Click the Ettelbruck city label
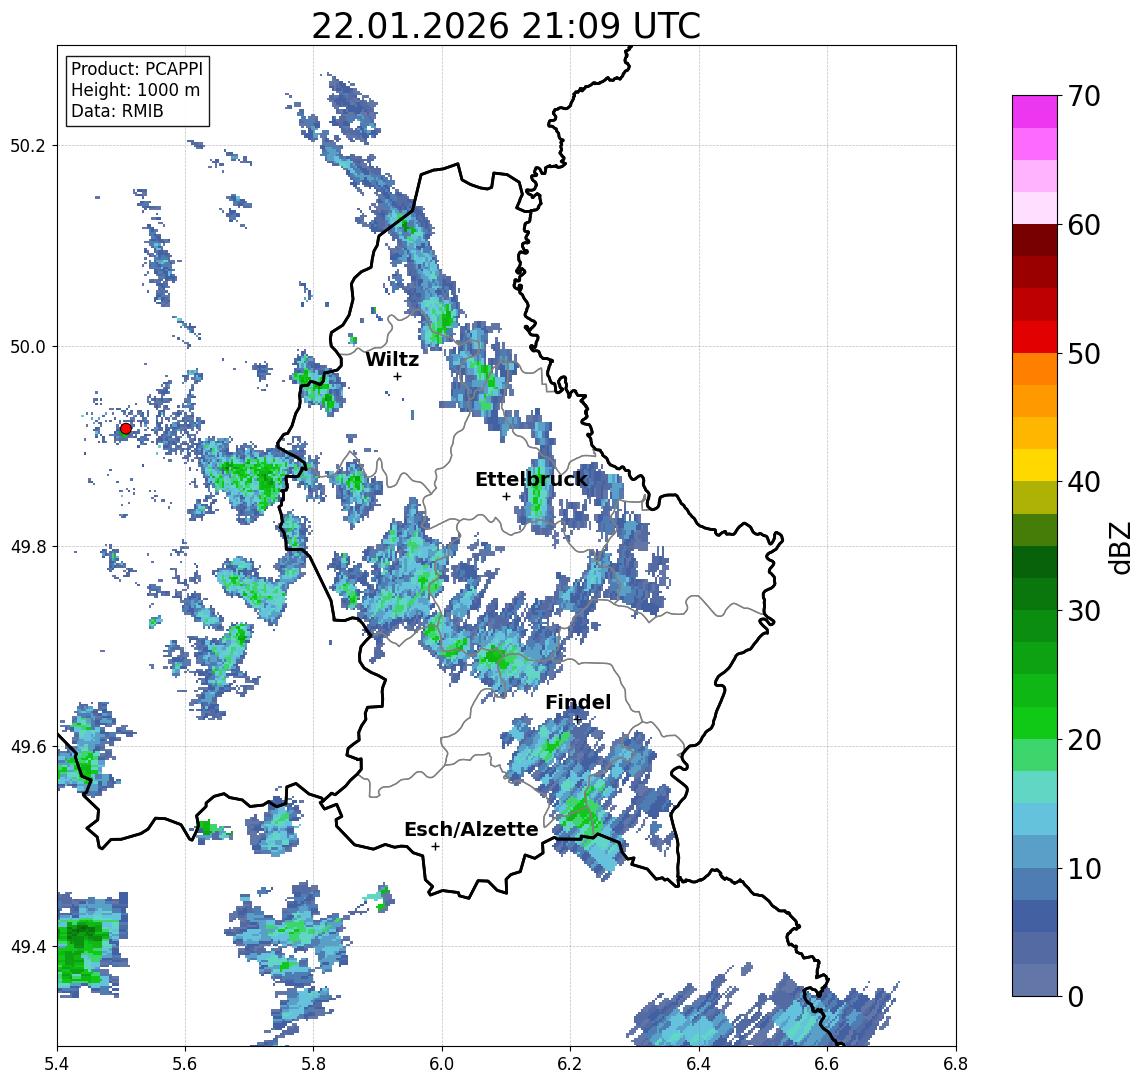Image resolution: width=1145 pixels, height=1084 pixels. coord(531,479)
